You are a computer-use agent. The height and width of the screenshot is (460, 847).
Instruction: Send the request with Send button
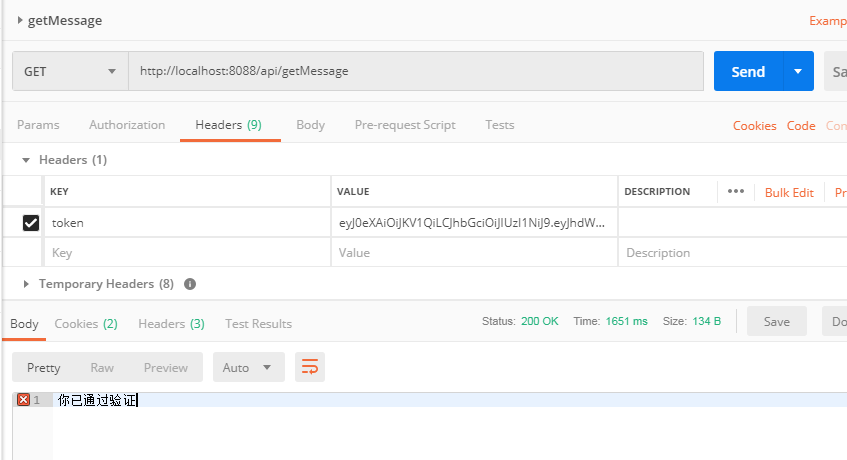748,71
